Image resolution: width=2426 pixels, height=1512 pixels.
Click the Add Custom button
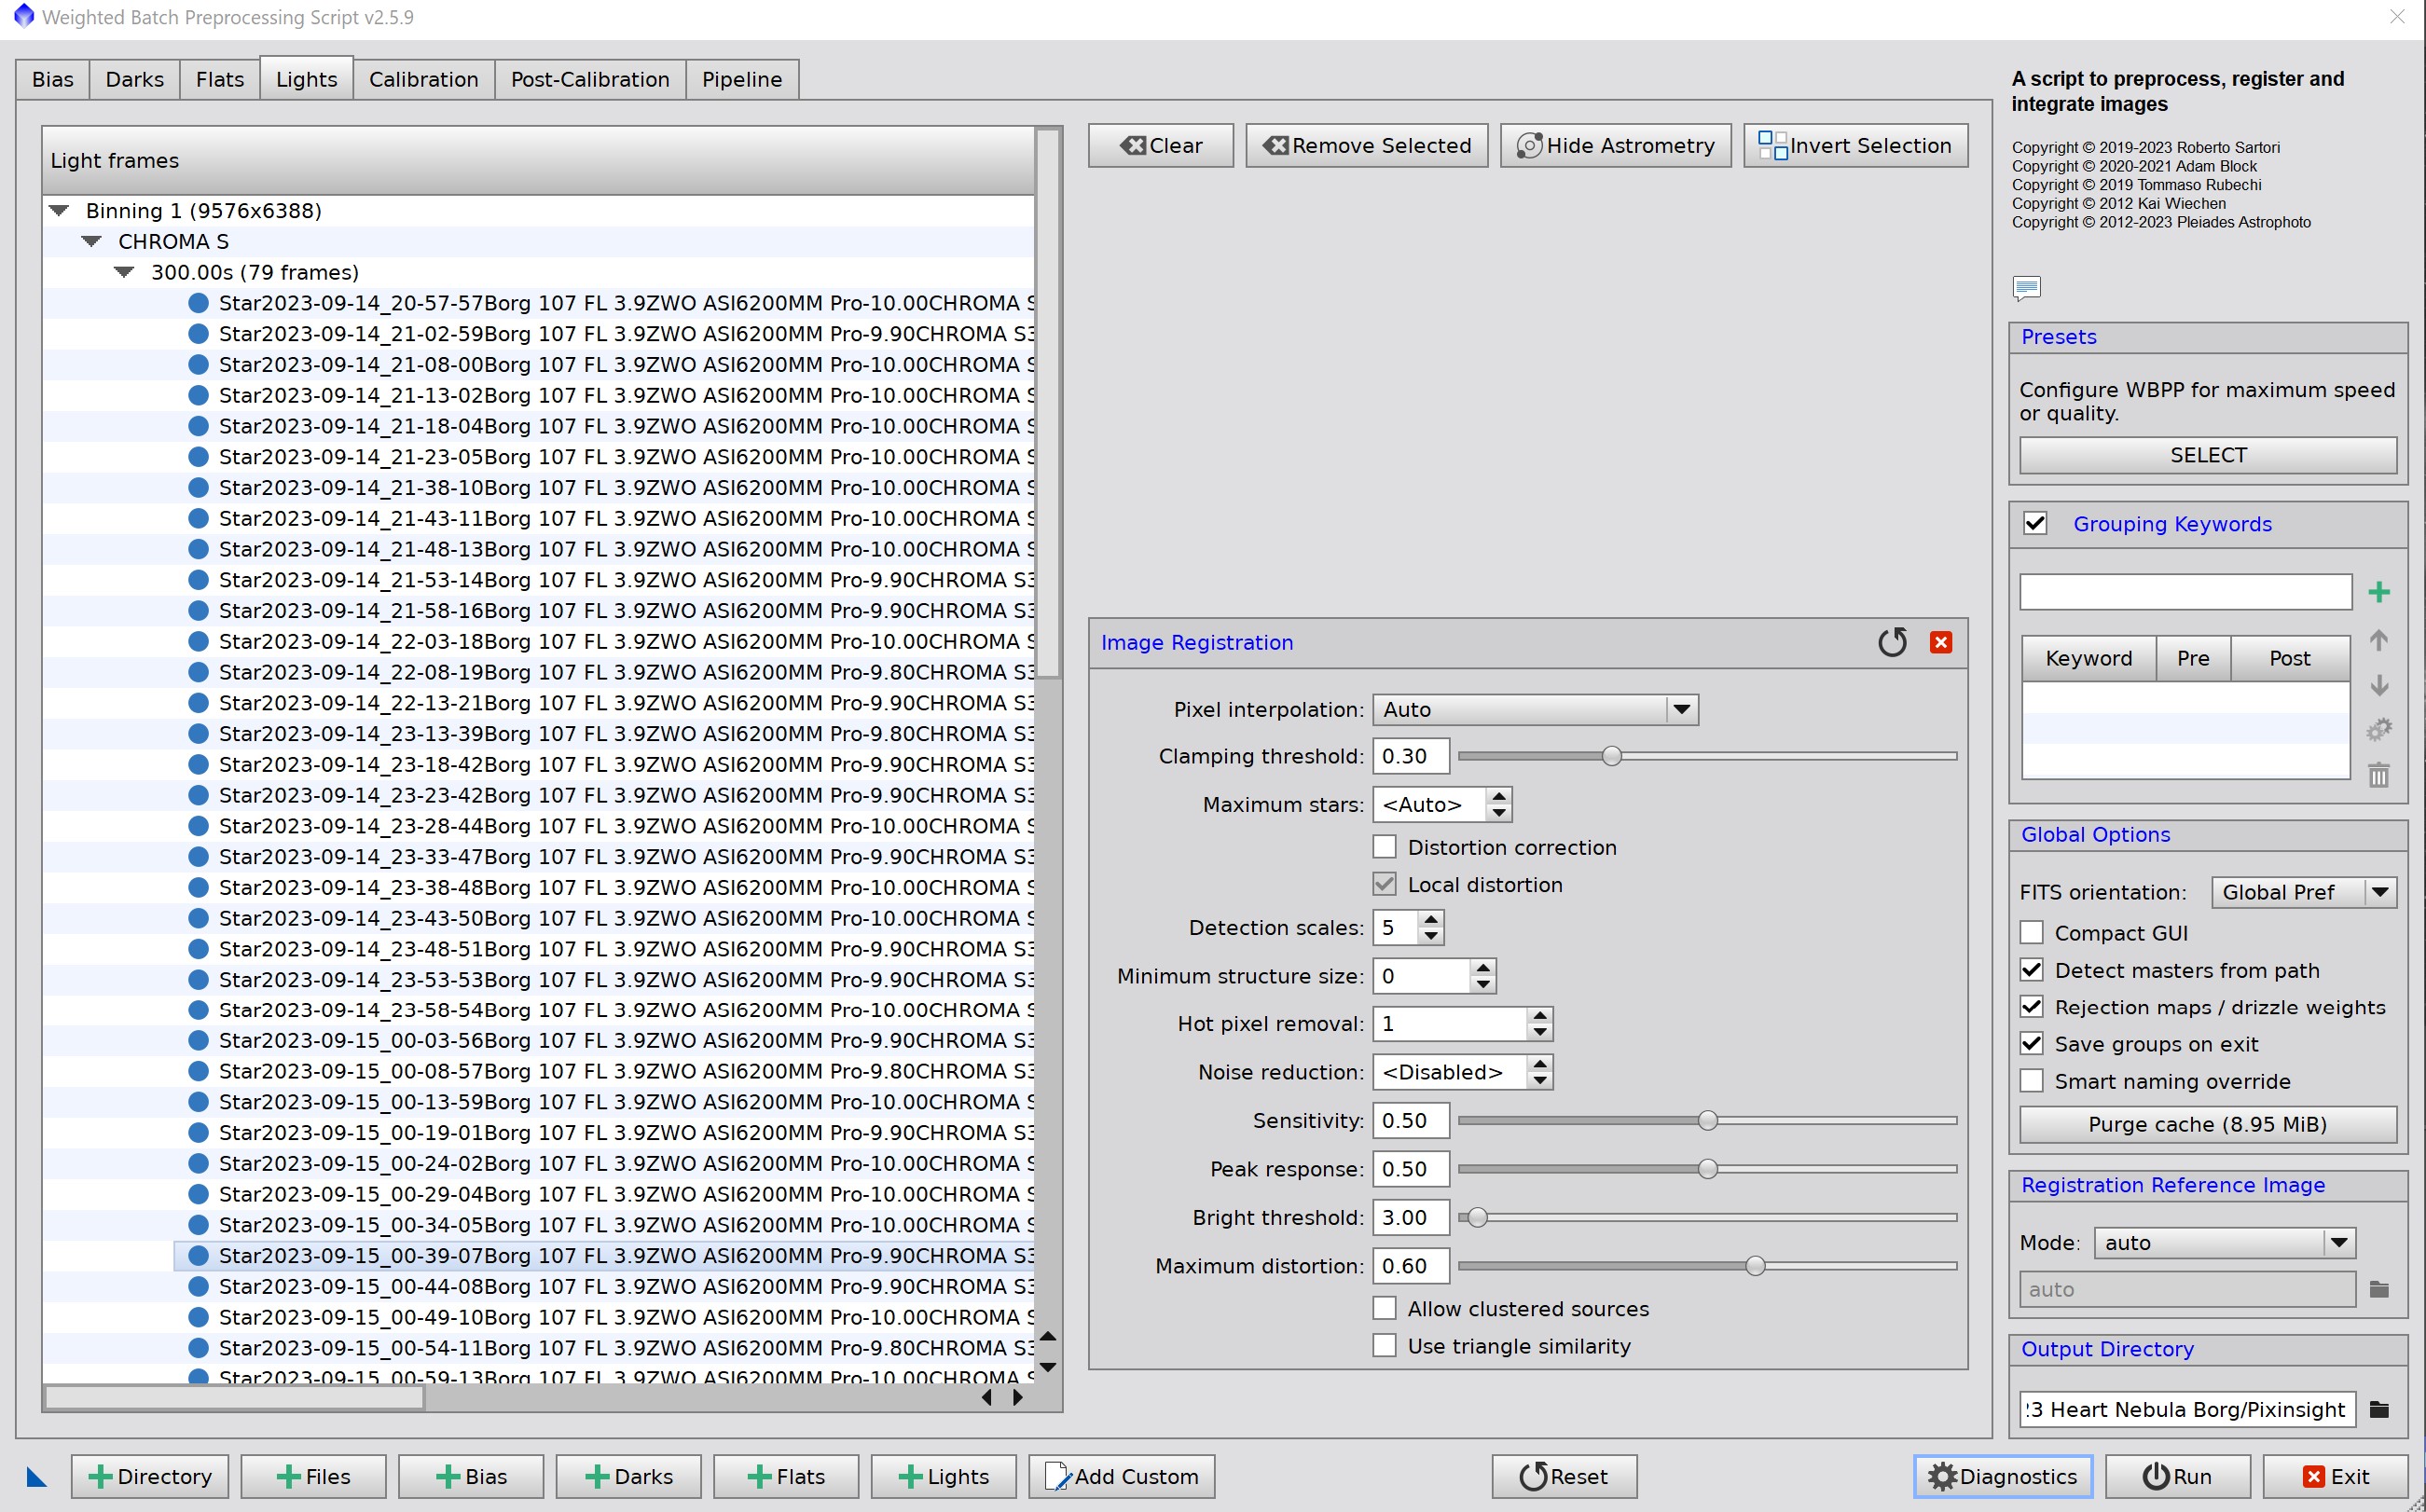1121,1476
